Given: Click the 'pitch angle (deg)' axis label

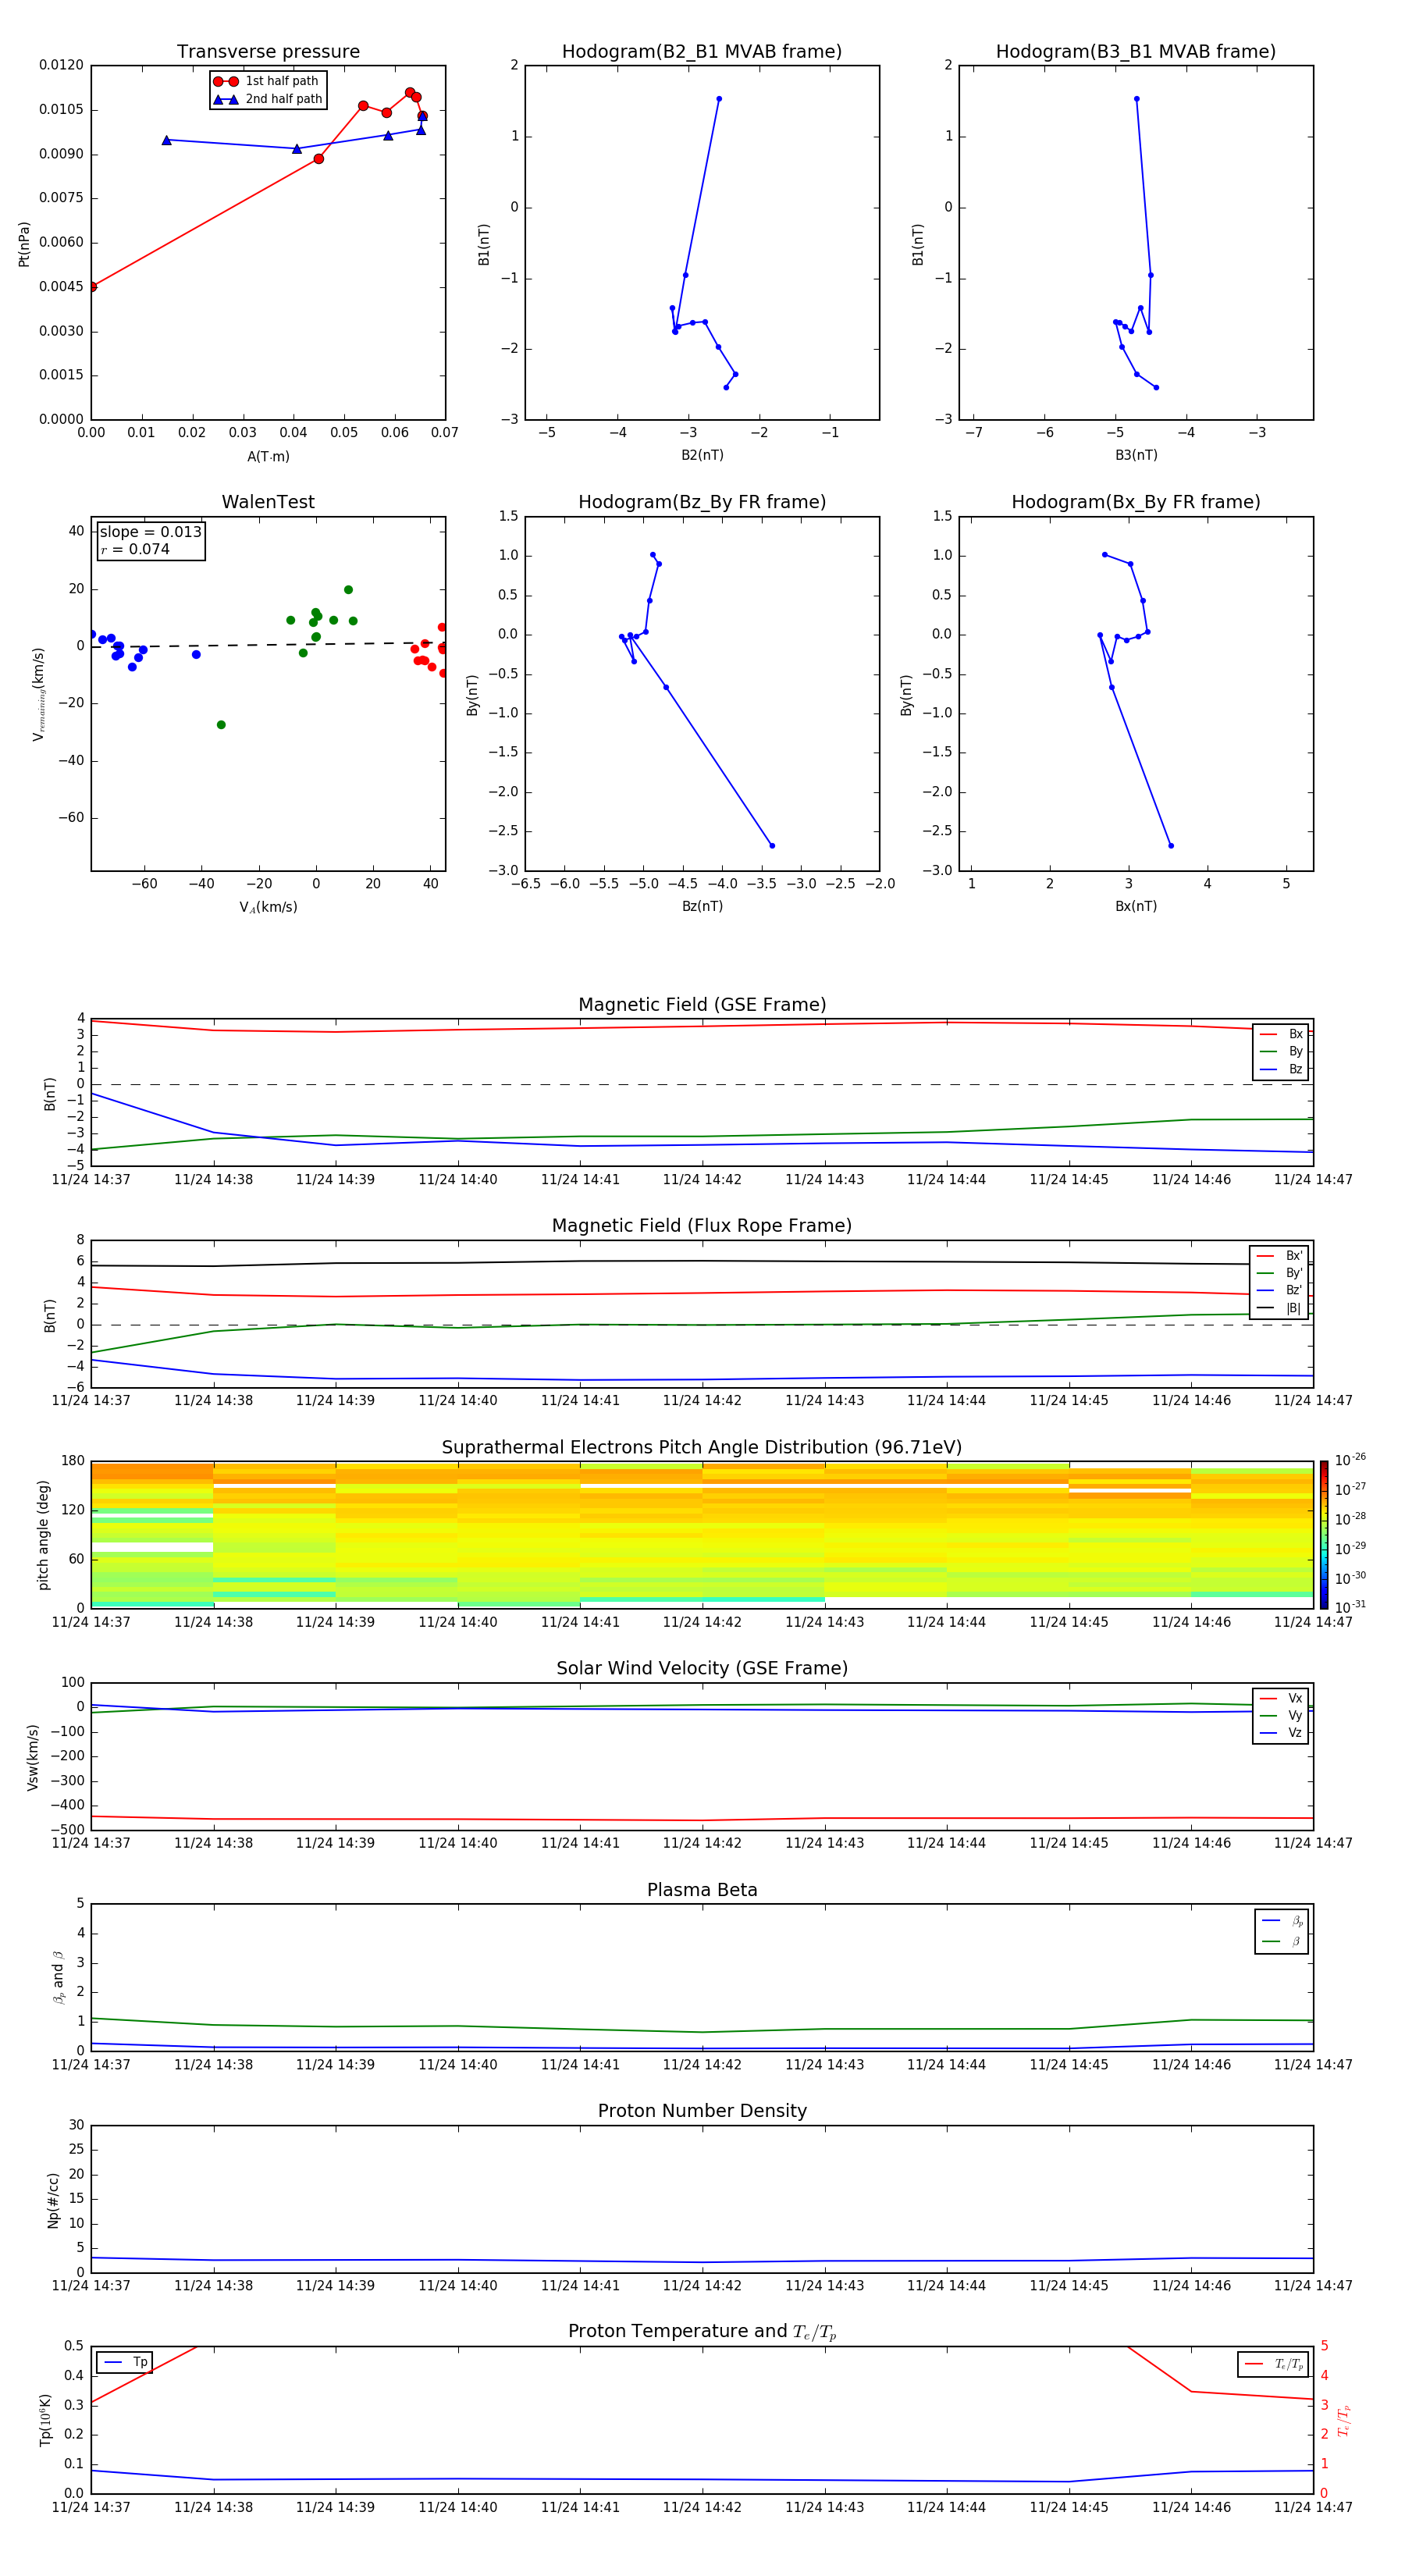Looking at the screenshot, I should [43, 1535].
